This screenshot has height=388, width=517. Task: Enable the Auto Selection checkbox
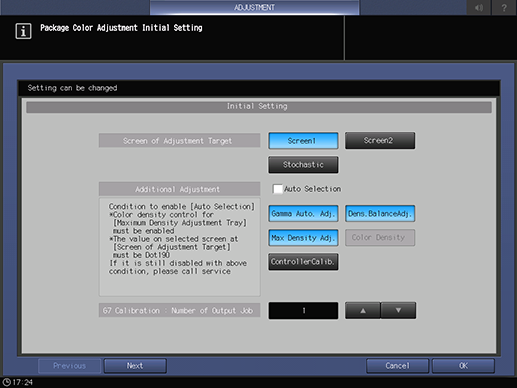tap(277, 189)
